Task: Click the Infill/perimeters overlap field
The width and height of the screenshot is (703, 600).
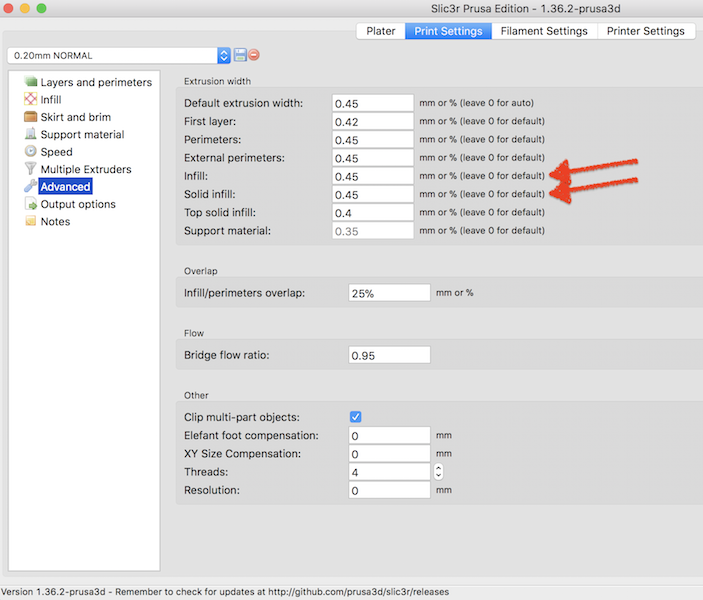Action: pos(389,293)
